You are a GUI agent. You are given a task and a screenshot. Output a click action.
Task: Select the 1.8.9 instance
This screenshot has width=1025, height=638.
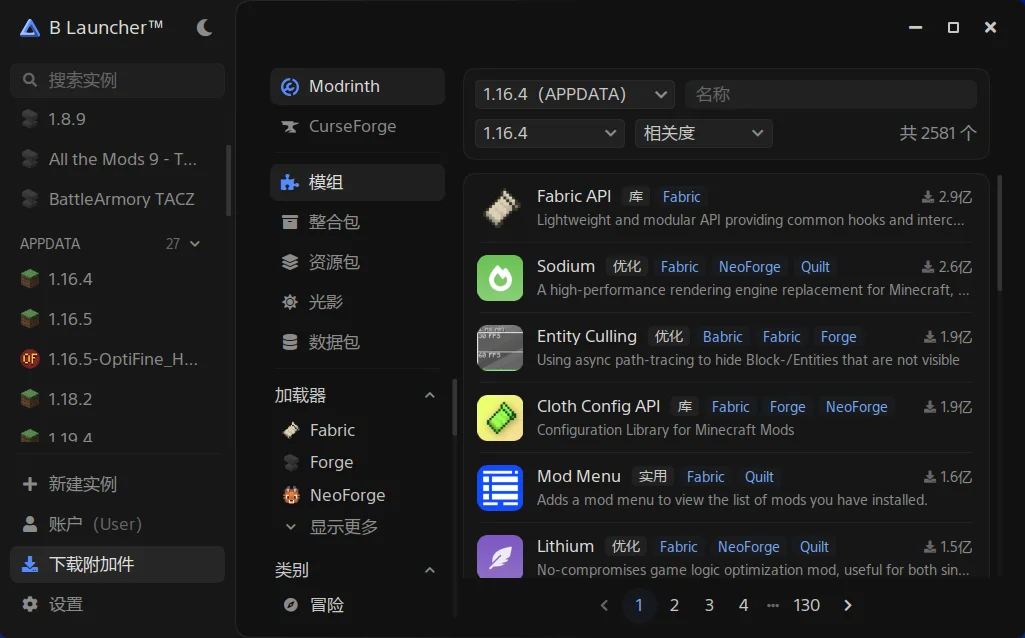coord(118,119)
